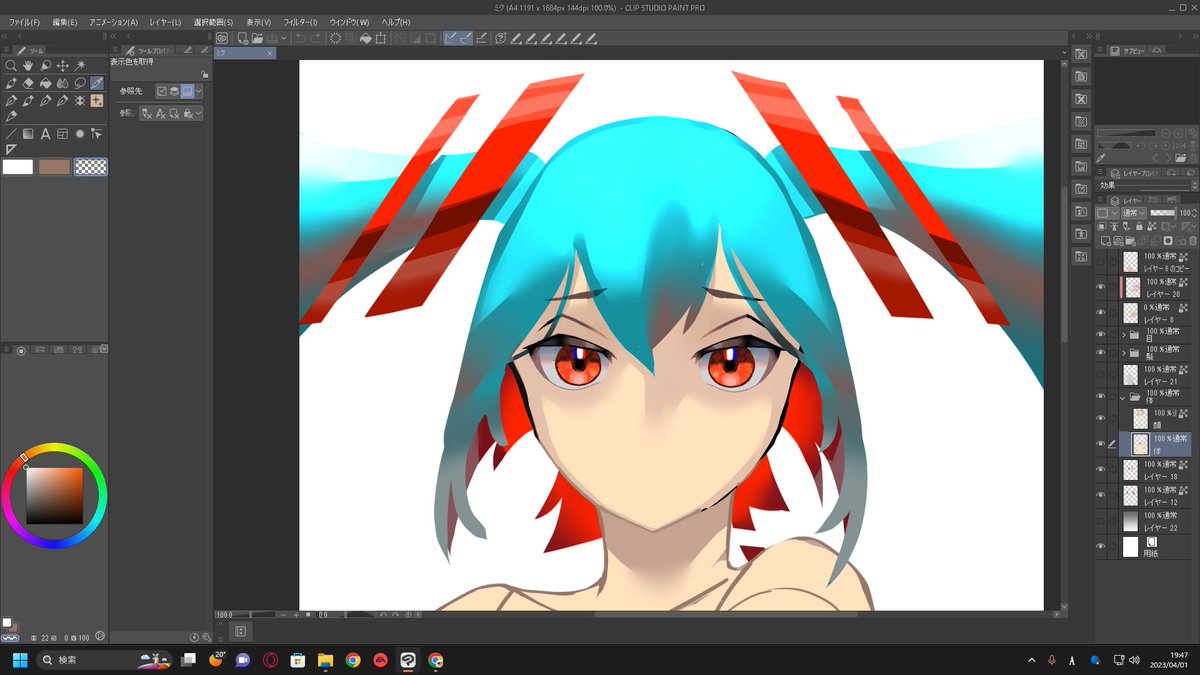The height and width of the screenshot is (675, 1200).
Task: Expand the 髪 layer folder
Action: (1124, 353)
